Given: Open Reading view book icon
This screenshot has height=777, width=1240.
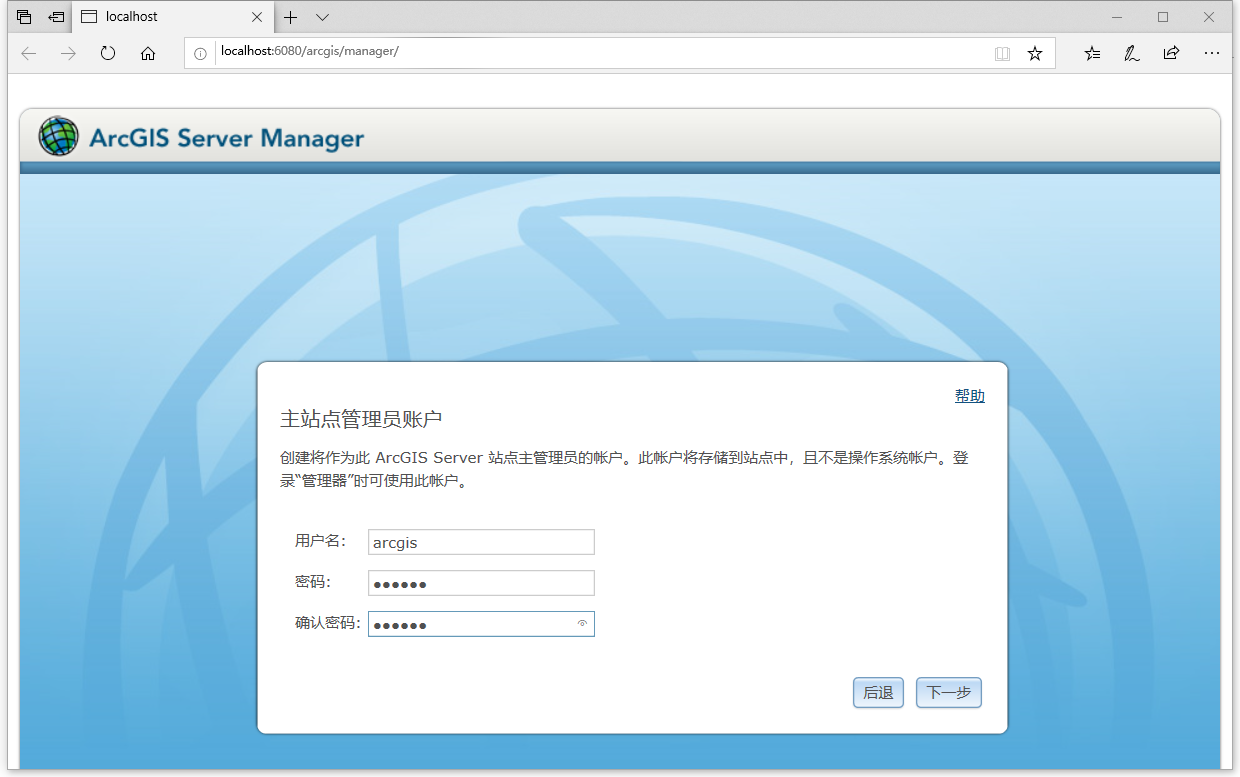Looking at the screenshot, I should tap(1002, 54).
